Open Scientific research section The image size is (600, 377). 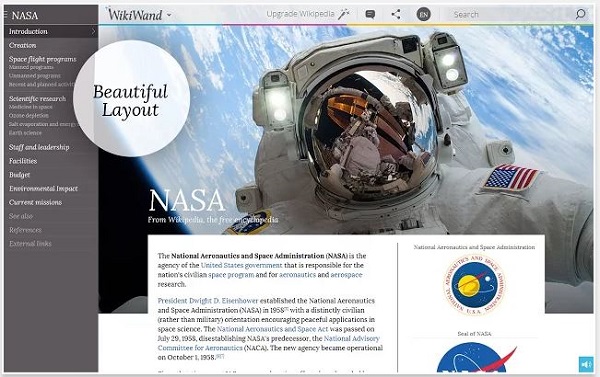[x=38, y=99]
